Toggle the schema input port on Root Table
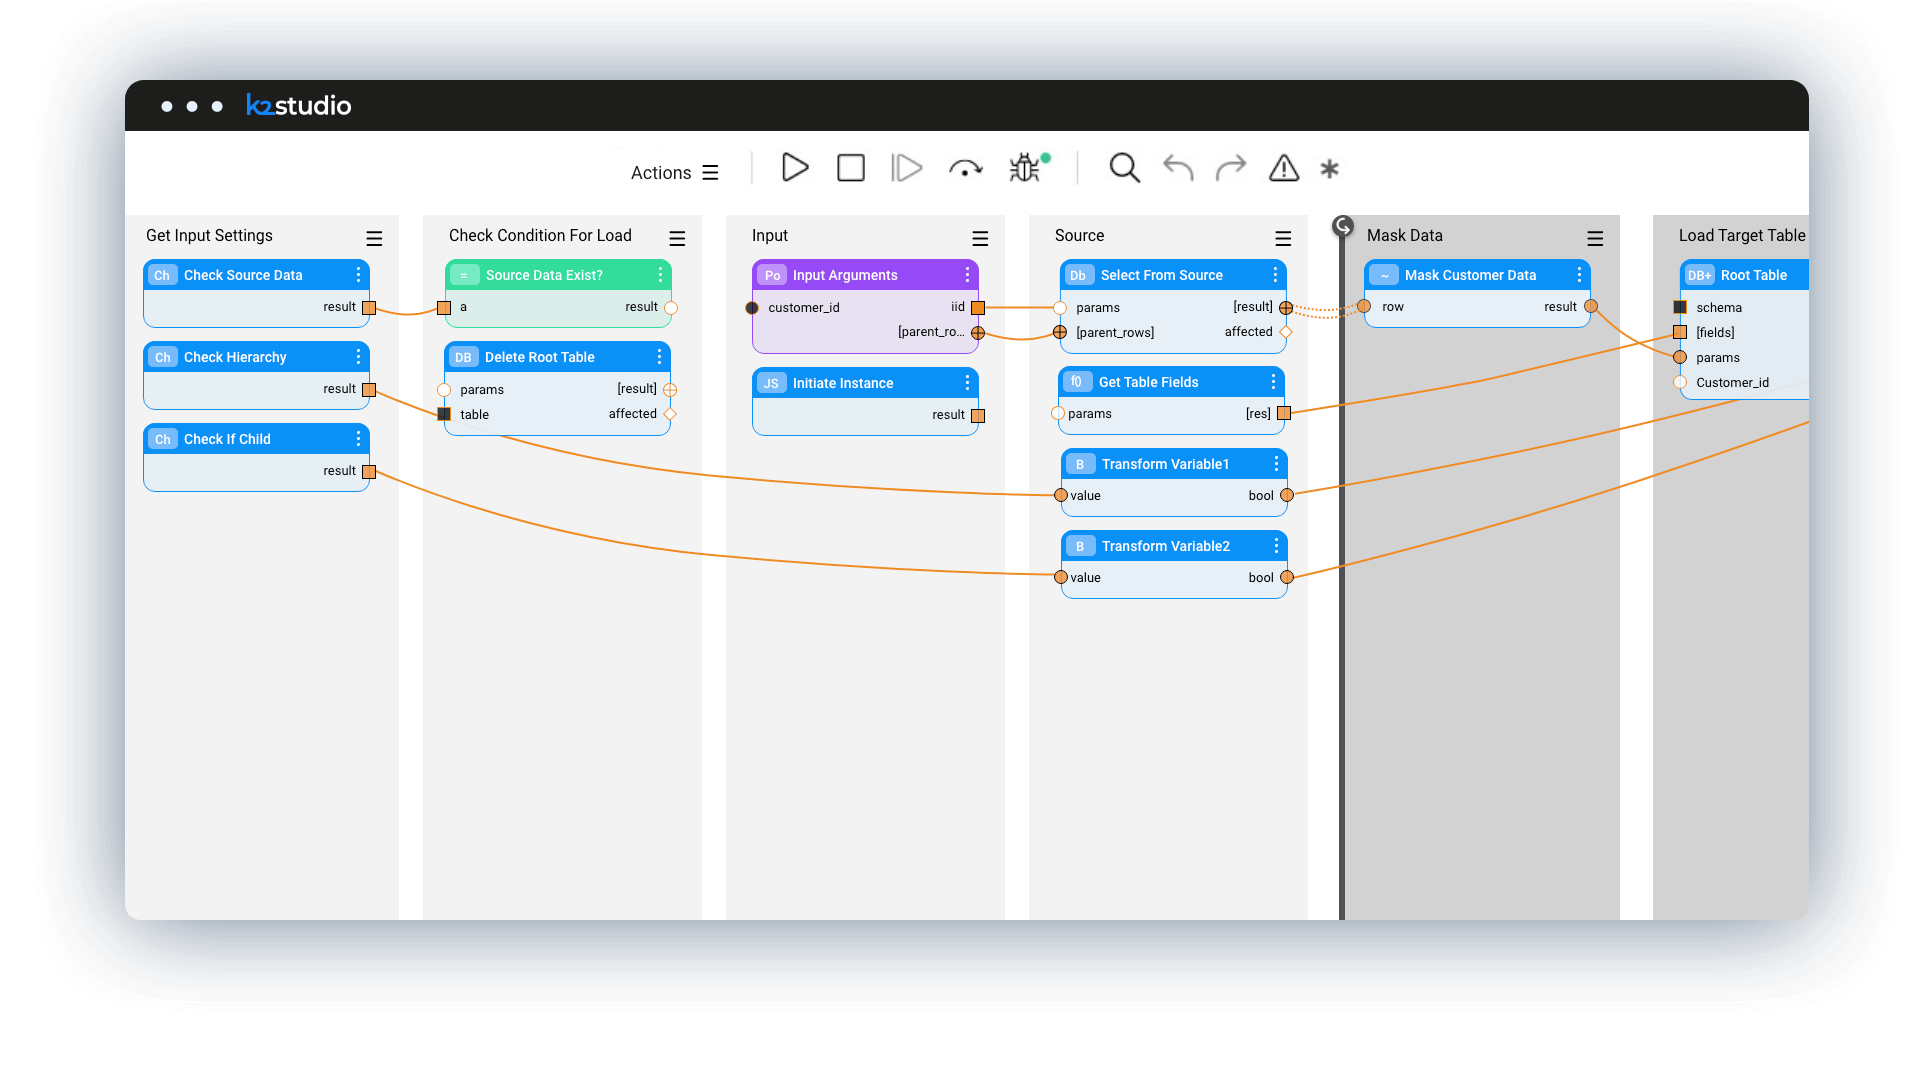The image size is (1924, 1080). click(x=1680, y=307)
